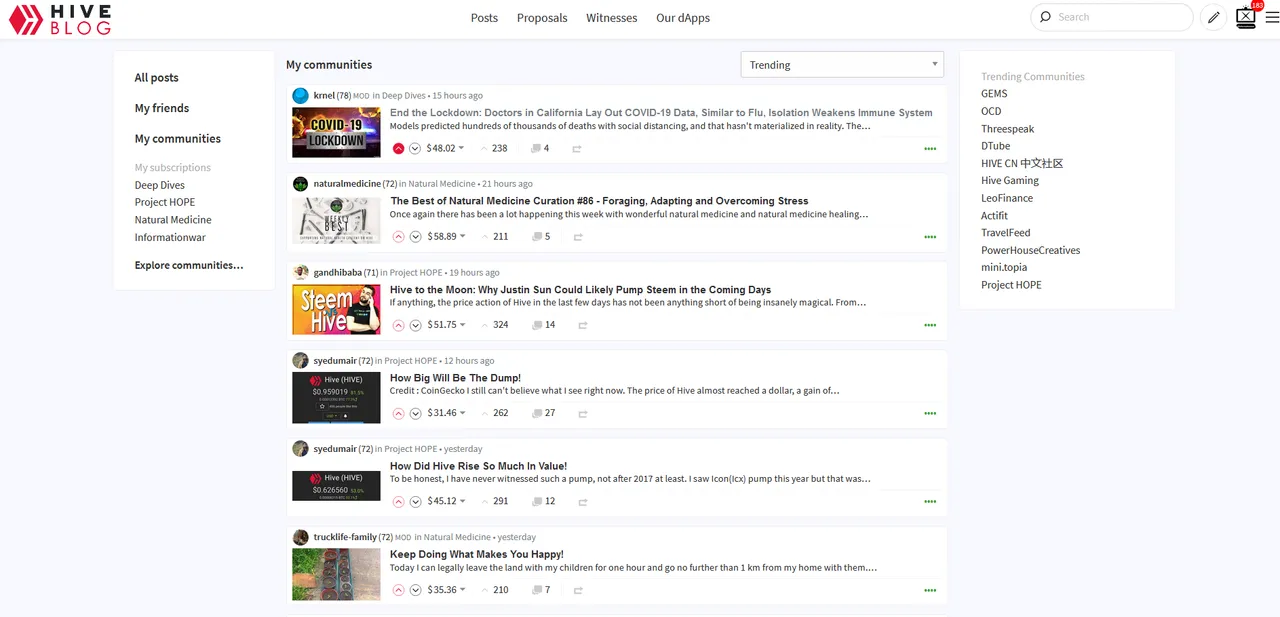Open the GEMS trending community
Viewport: 1280px width, 617px height.
tap(994, 94)
